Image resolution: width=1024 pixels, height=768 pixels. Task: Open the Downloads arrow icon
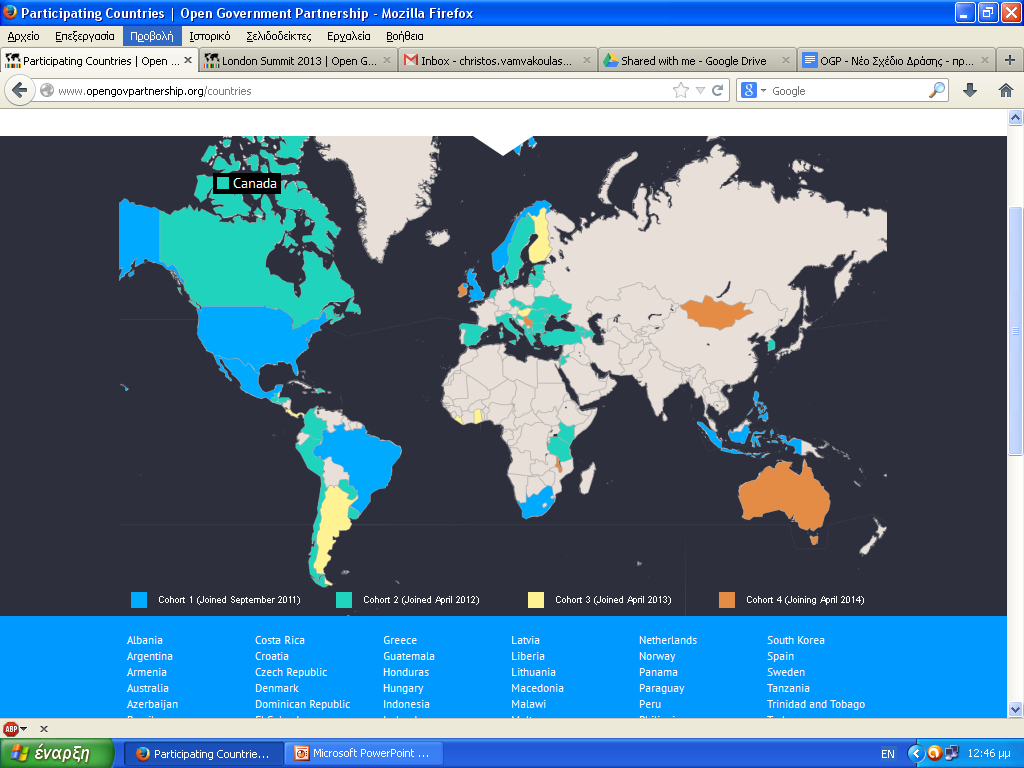coord(970,90)
